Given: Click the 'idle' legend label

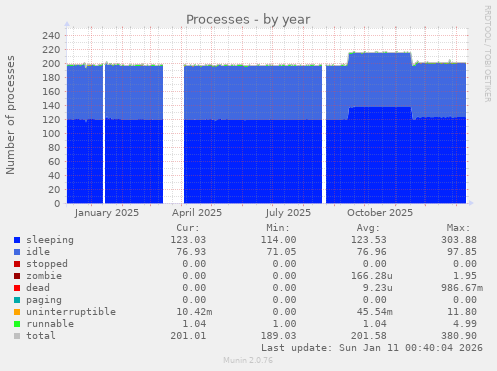Looking at the screenshot, I should click(x=38, y=252).
